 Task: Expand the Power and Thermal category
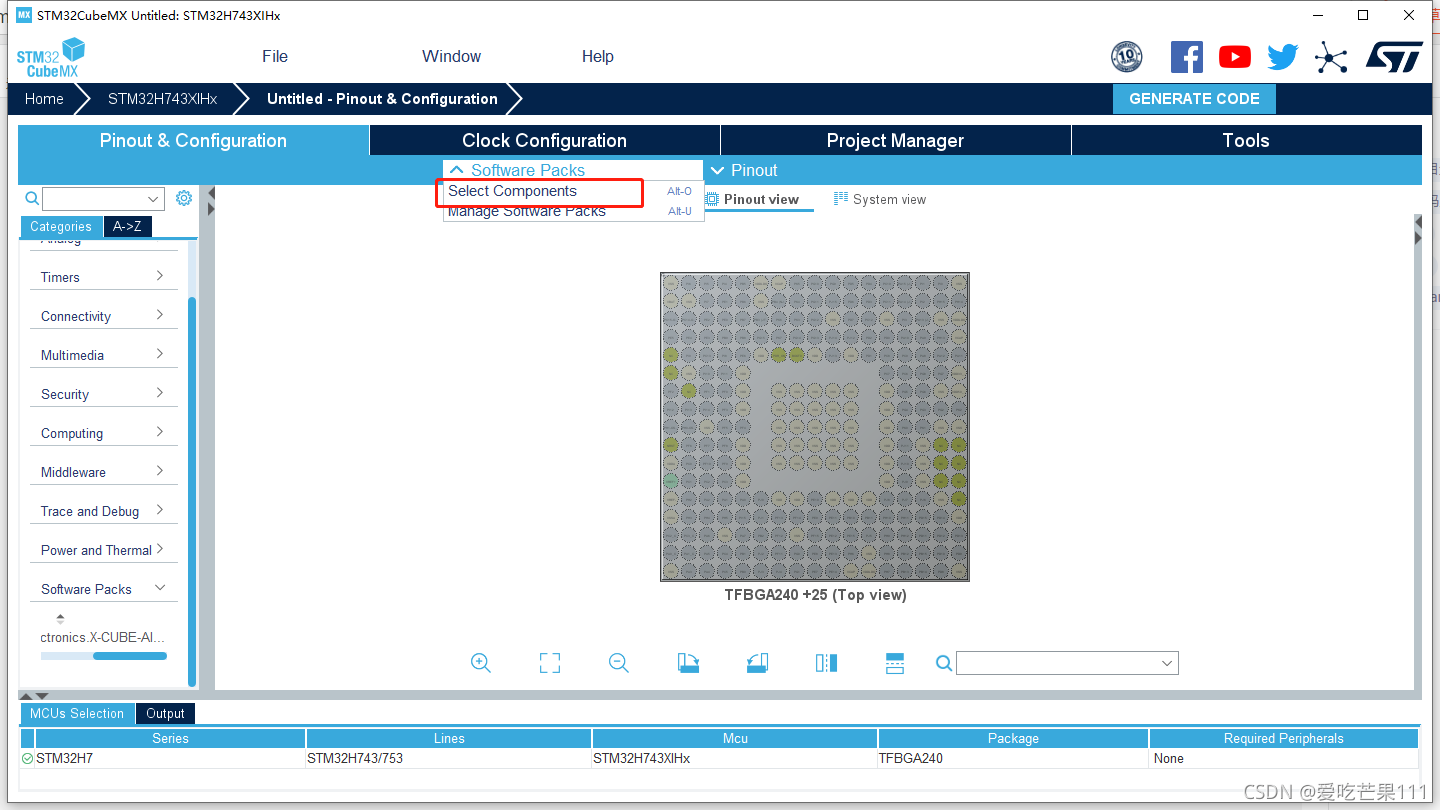pos(104,550)
